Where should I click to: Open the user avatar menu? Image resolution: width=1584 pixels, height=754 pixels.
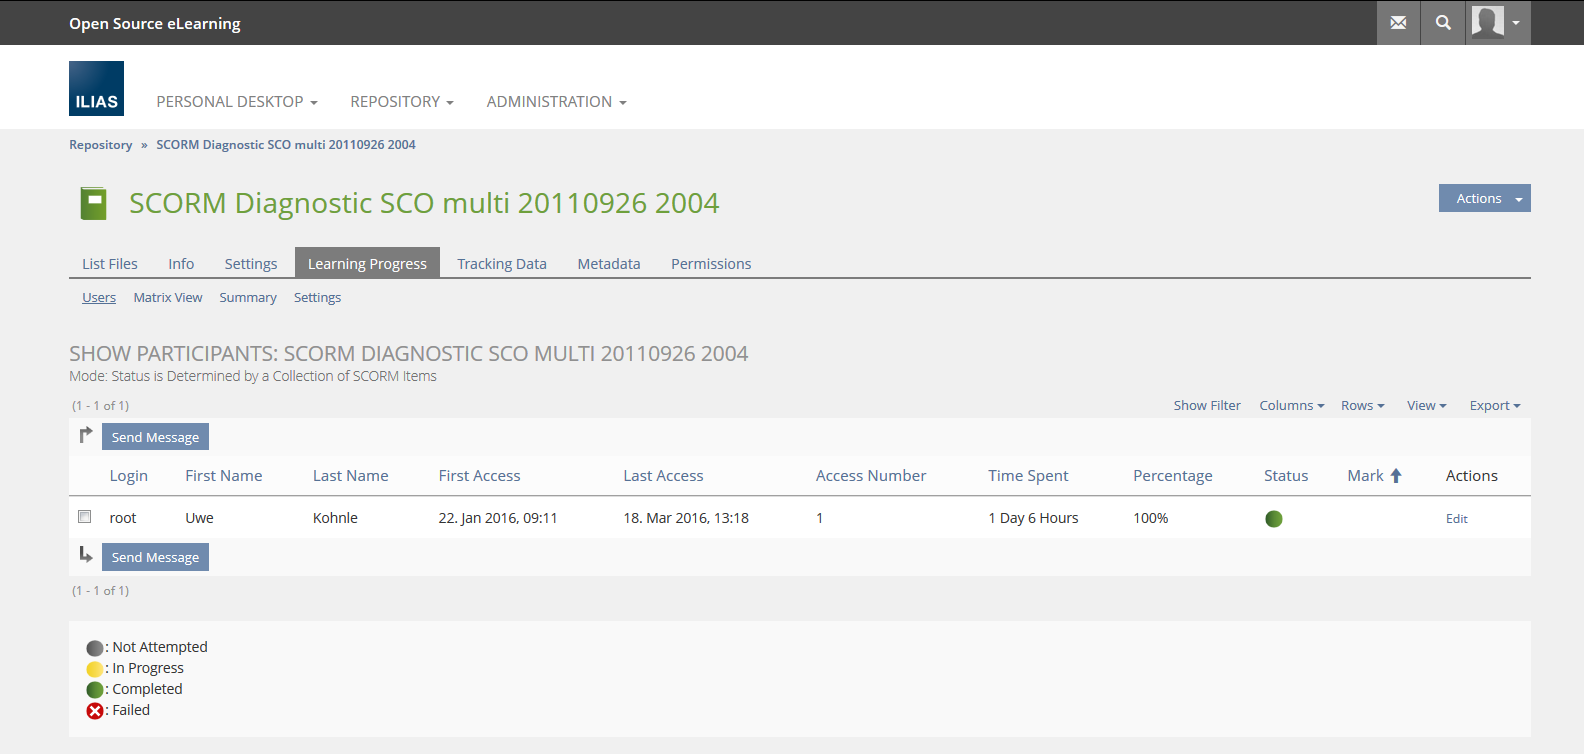pyautogui.click(x=1497, y=23)
